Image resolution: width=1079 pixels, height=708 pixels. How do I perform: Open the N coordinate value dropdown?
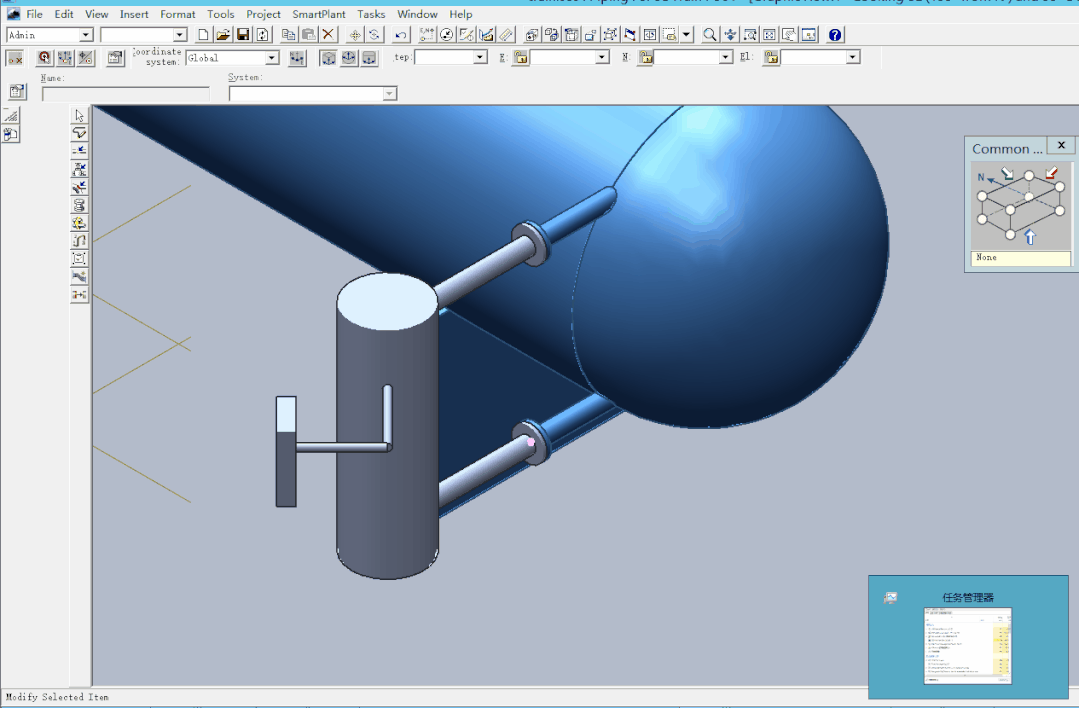[x=725, y=57]
